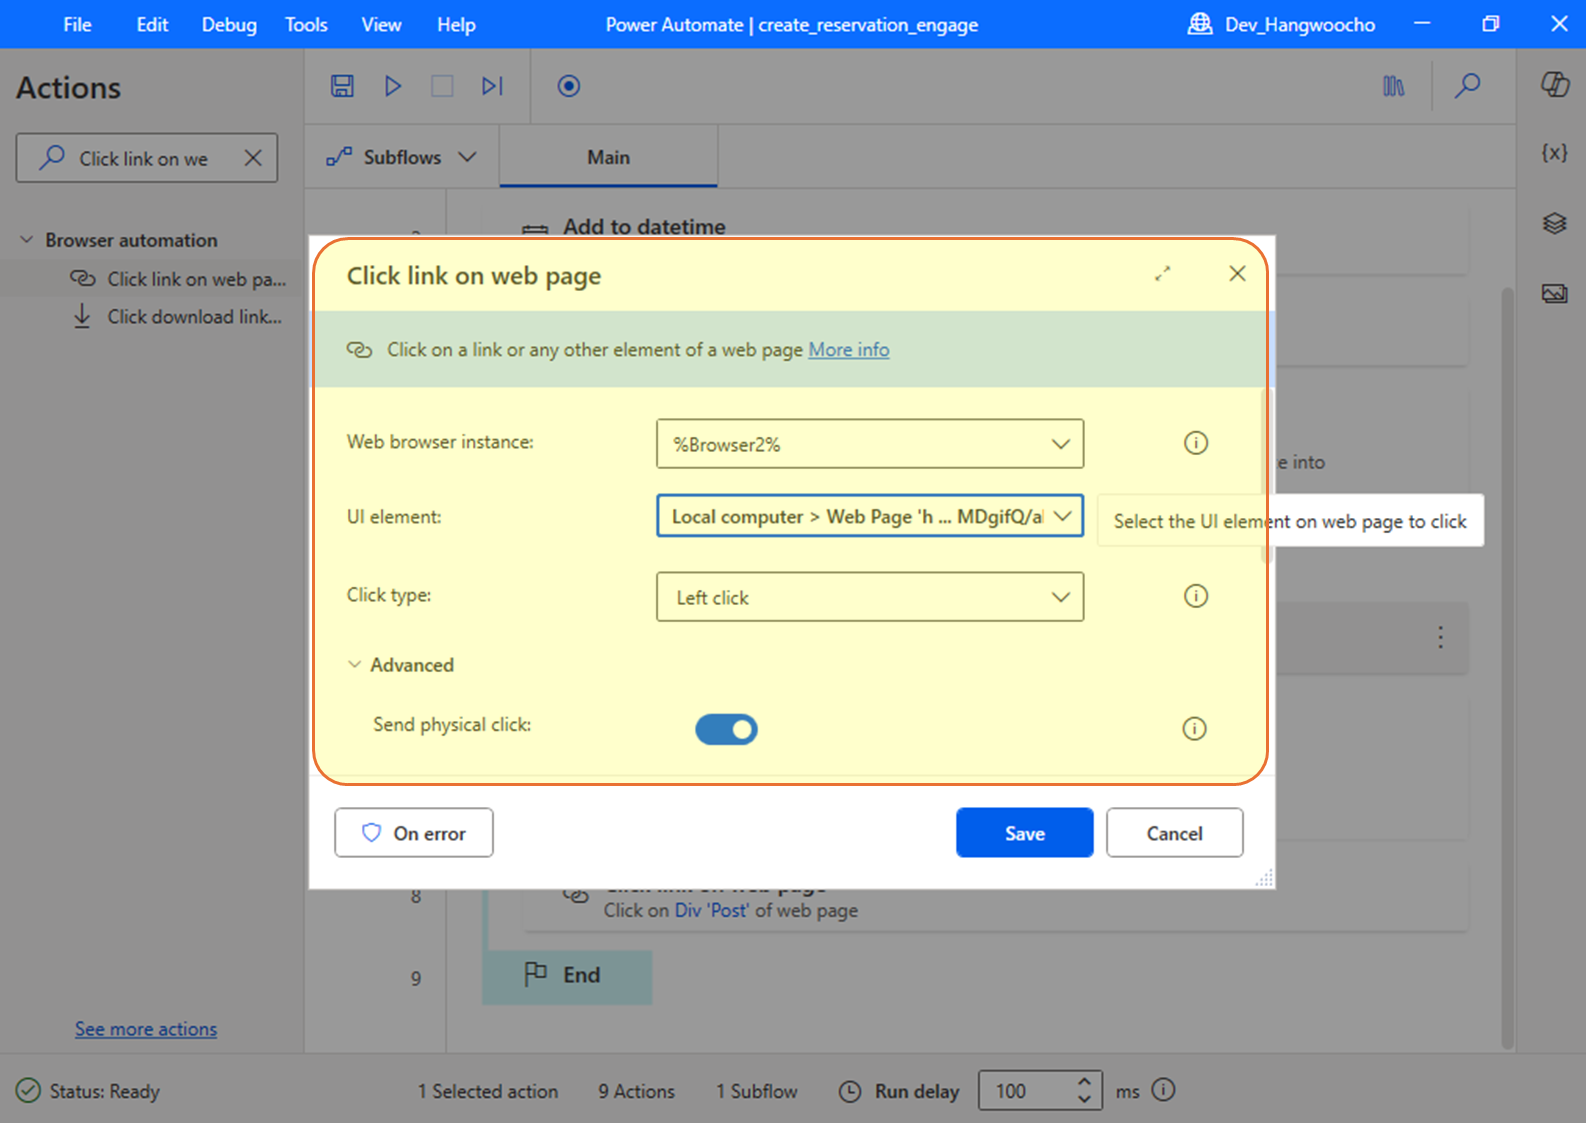Close the Click link on web page dialog

1237,274
